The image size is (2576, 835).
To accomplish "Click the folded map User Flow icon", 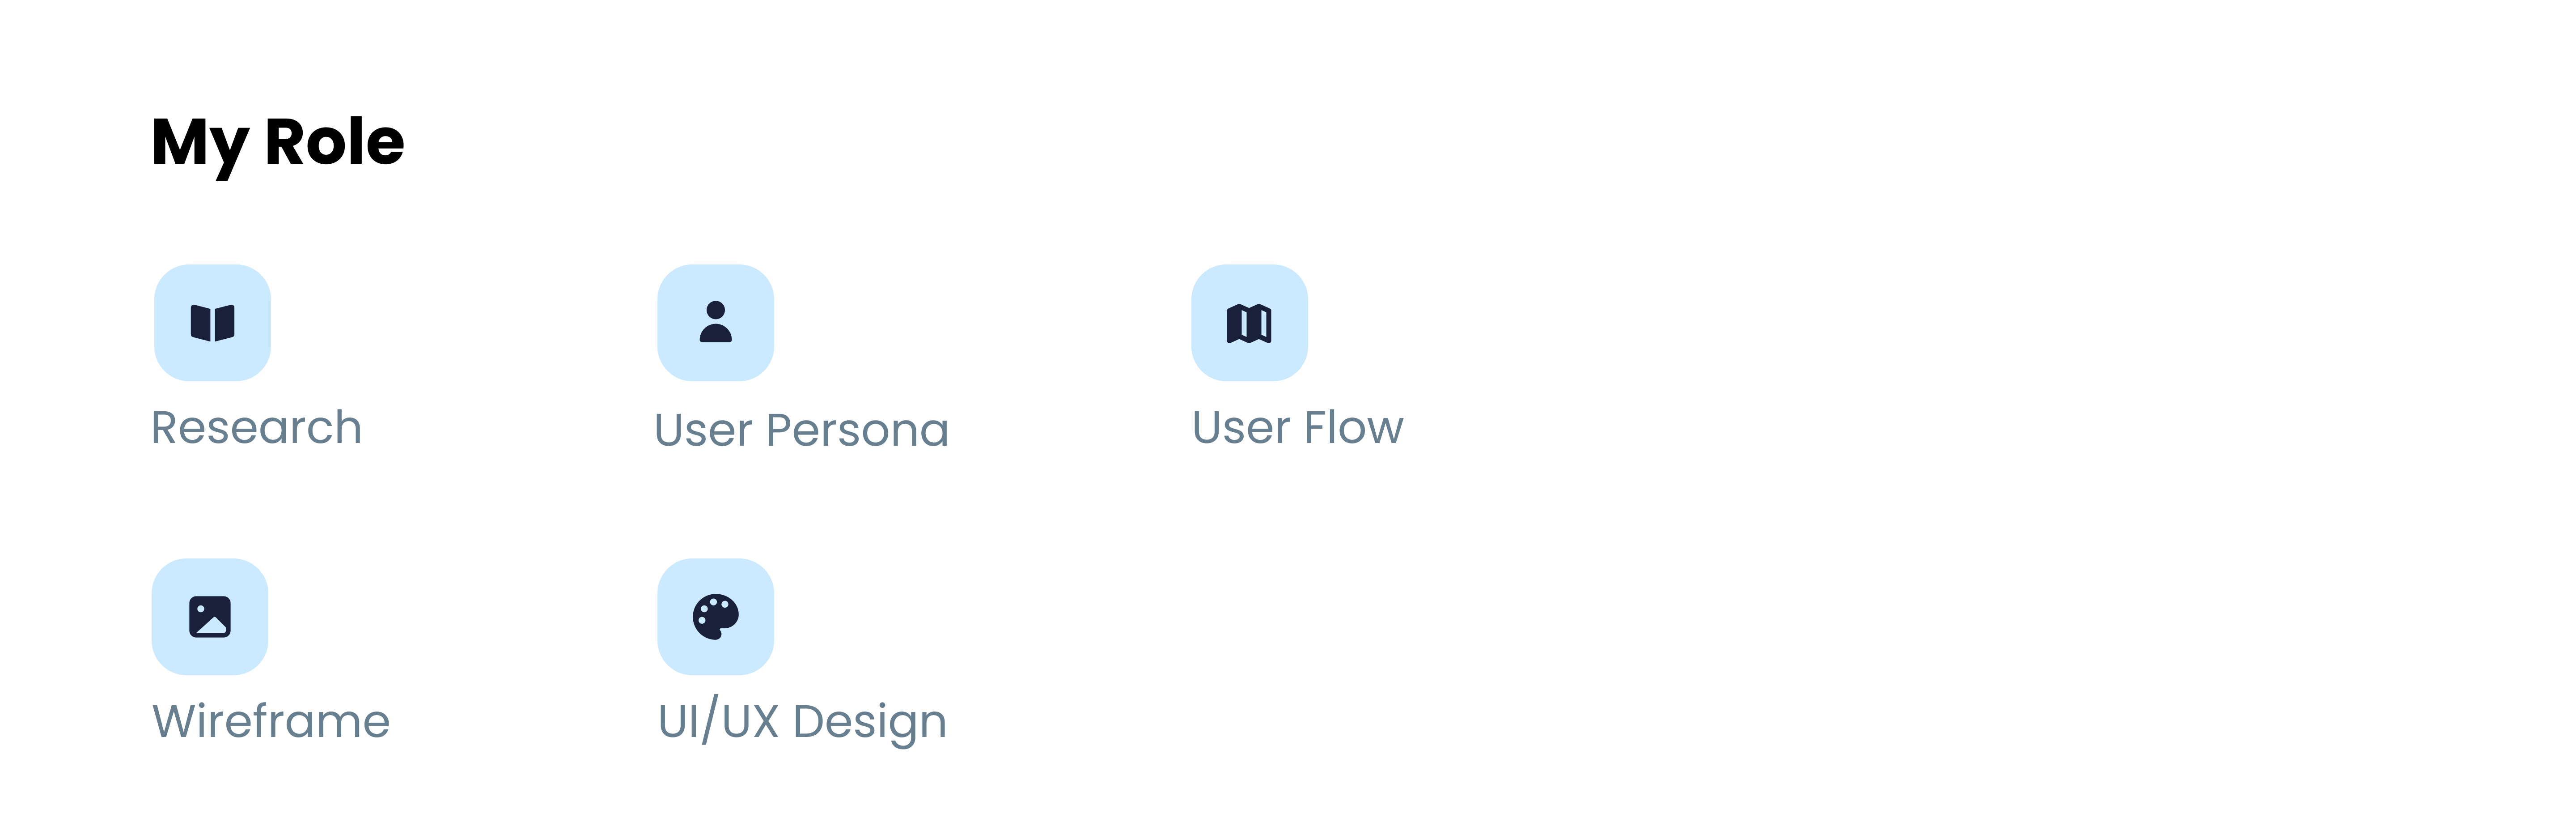I will [1249, 323].
